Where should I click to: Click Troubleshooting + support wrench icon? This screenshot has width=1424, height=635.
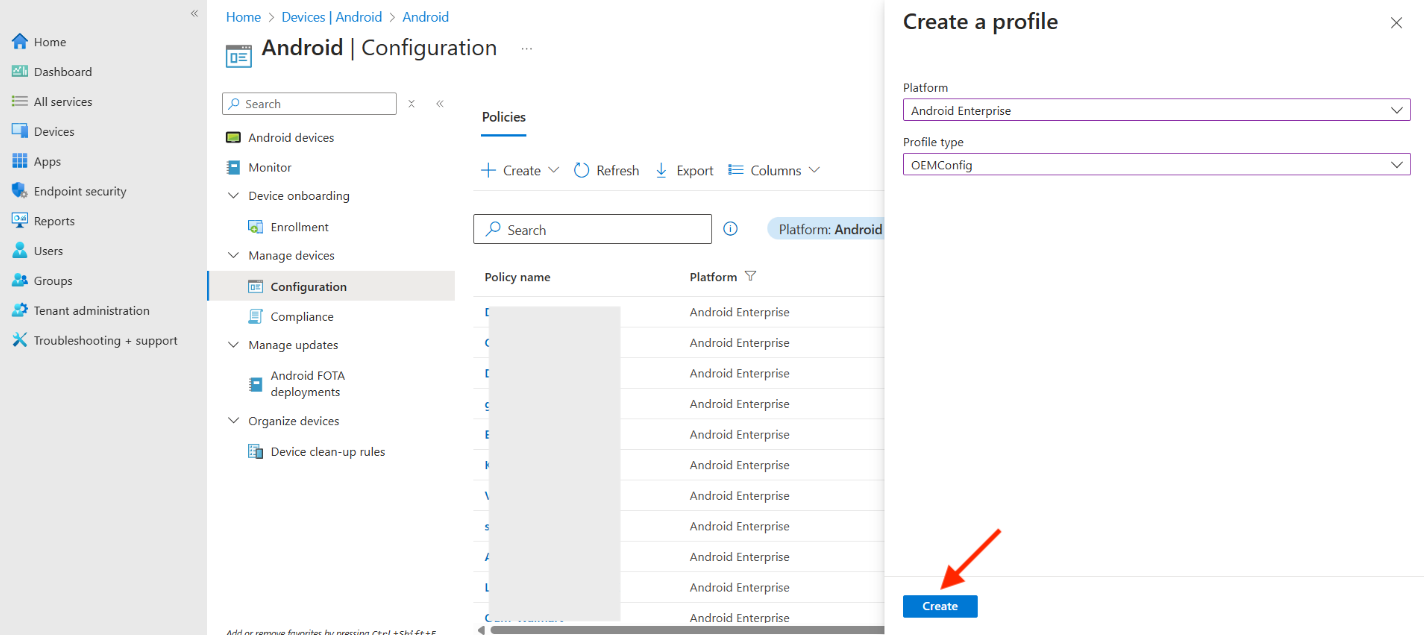coord(19,341)
